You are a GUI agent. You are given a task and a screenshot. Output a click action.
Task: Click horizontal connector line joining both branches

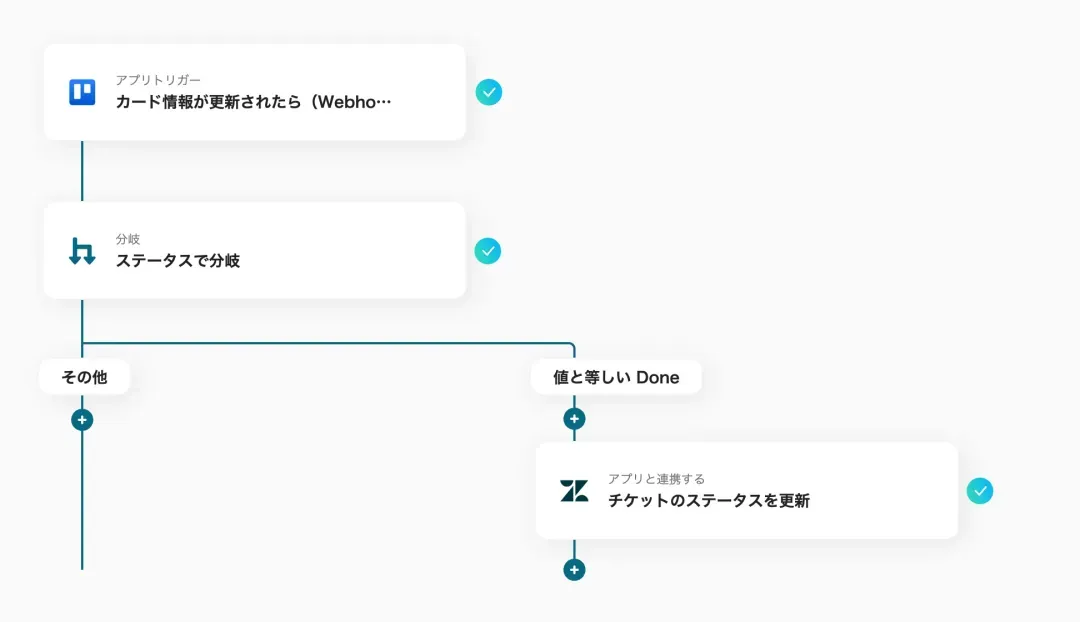click(x=330, y=343)
